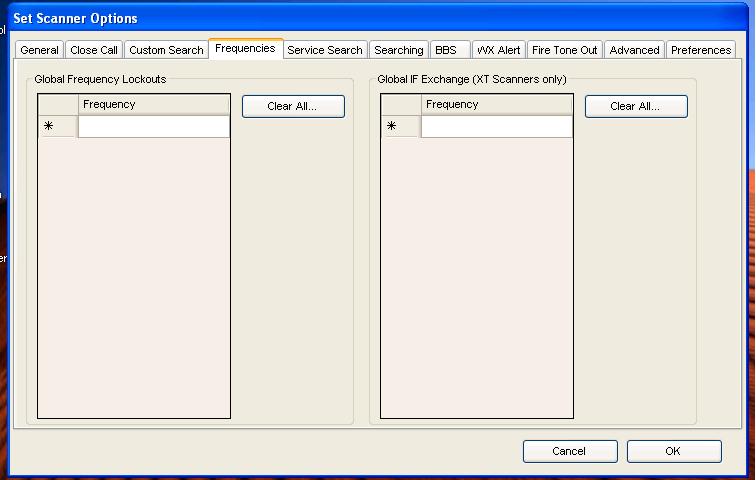Select new-row asterisk in Lockouts grid
The height and width of the screenshot is (480, 756).
pyautogui.click(x=58, y=126)
